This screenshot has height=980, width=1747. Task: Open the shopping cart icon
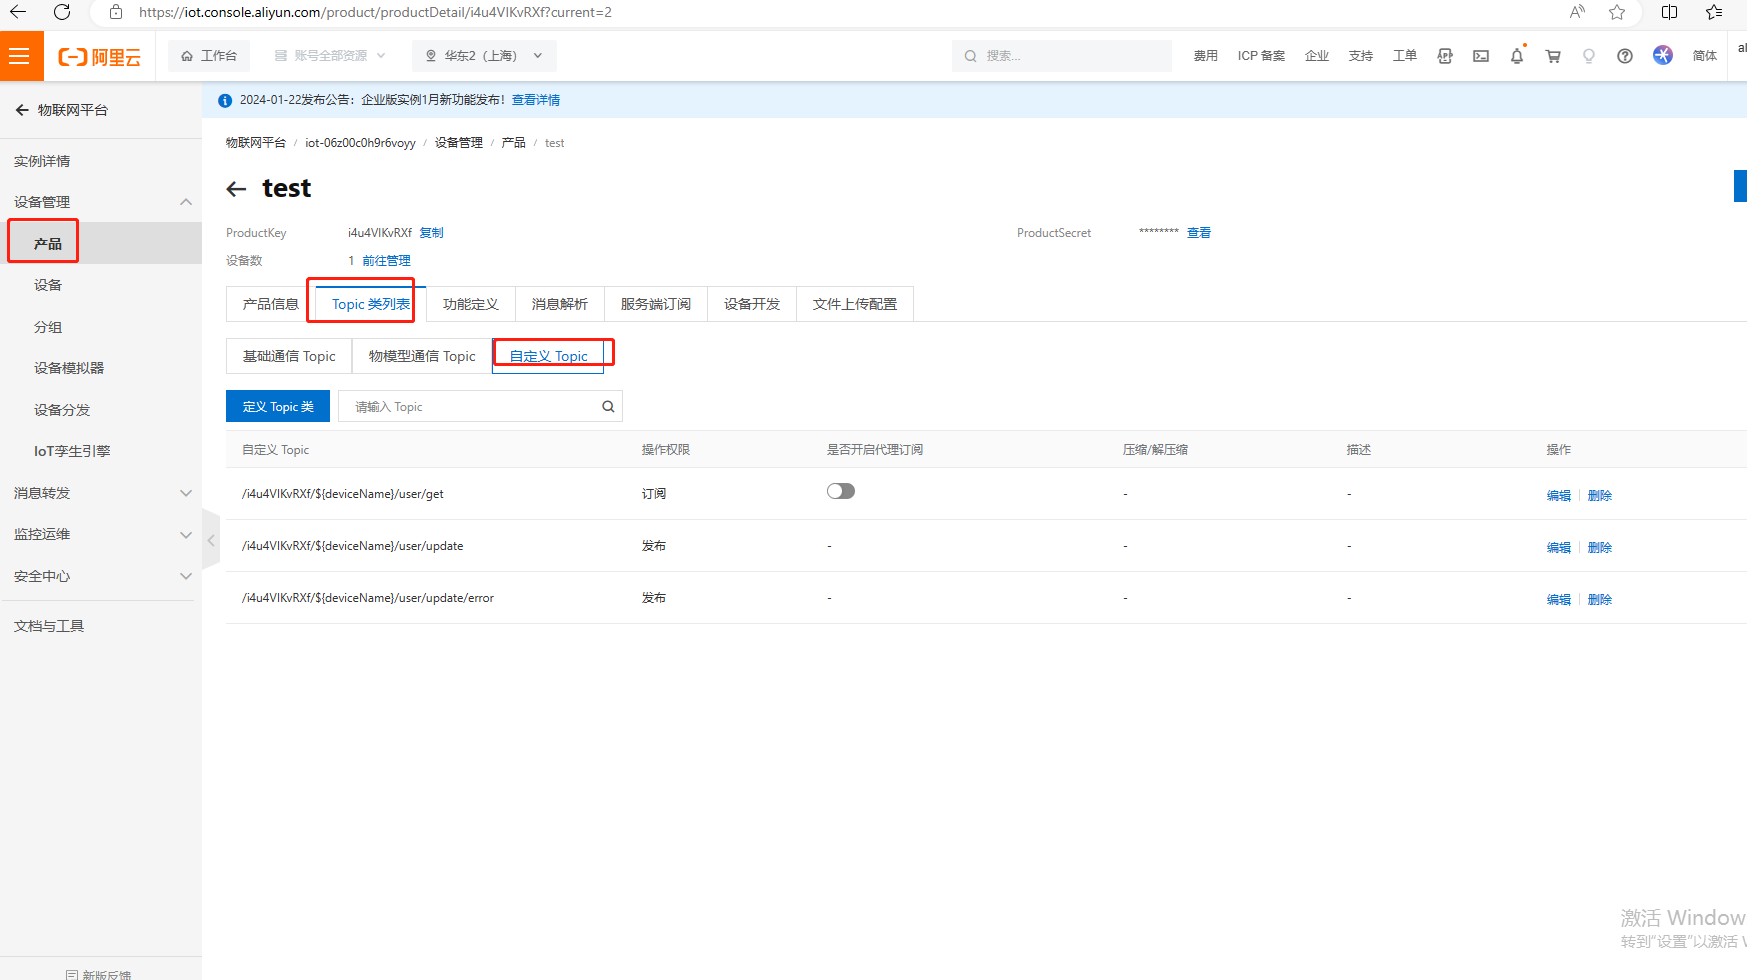[1553, 56]
